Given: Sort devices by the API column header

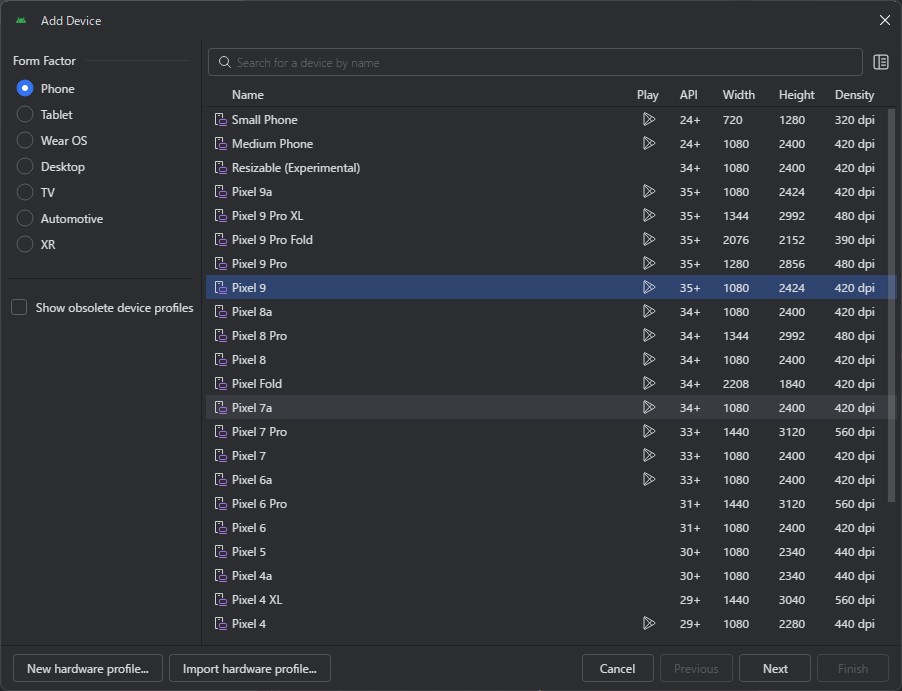Looking at the screenshot, I should tap(689, 95).
